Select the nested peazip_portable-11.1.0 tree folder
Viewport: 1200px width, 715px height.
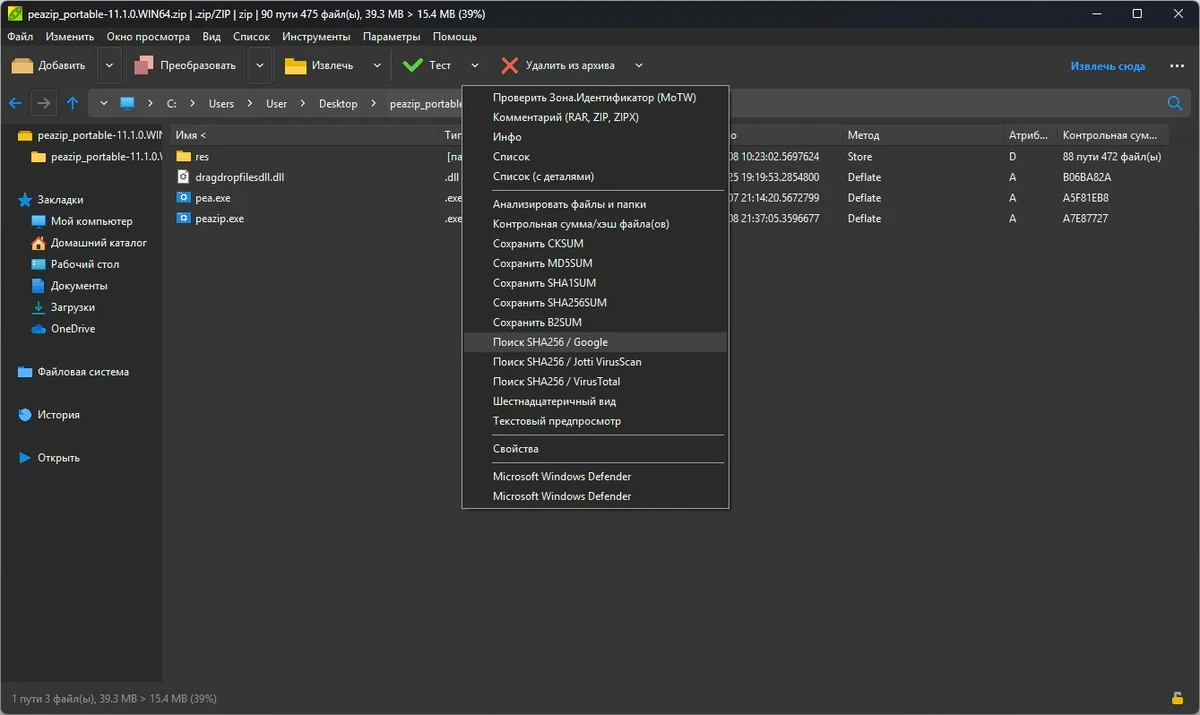(105, 157)
